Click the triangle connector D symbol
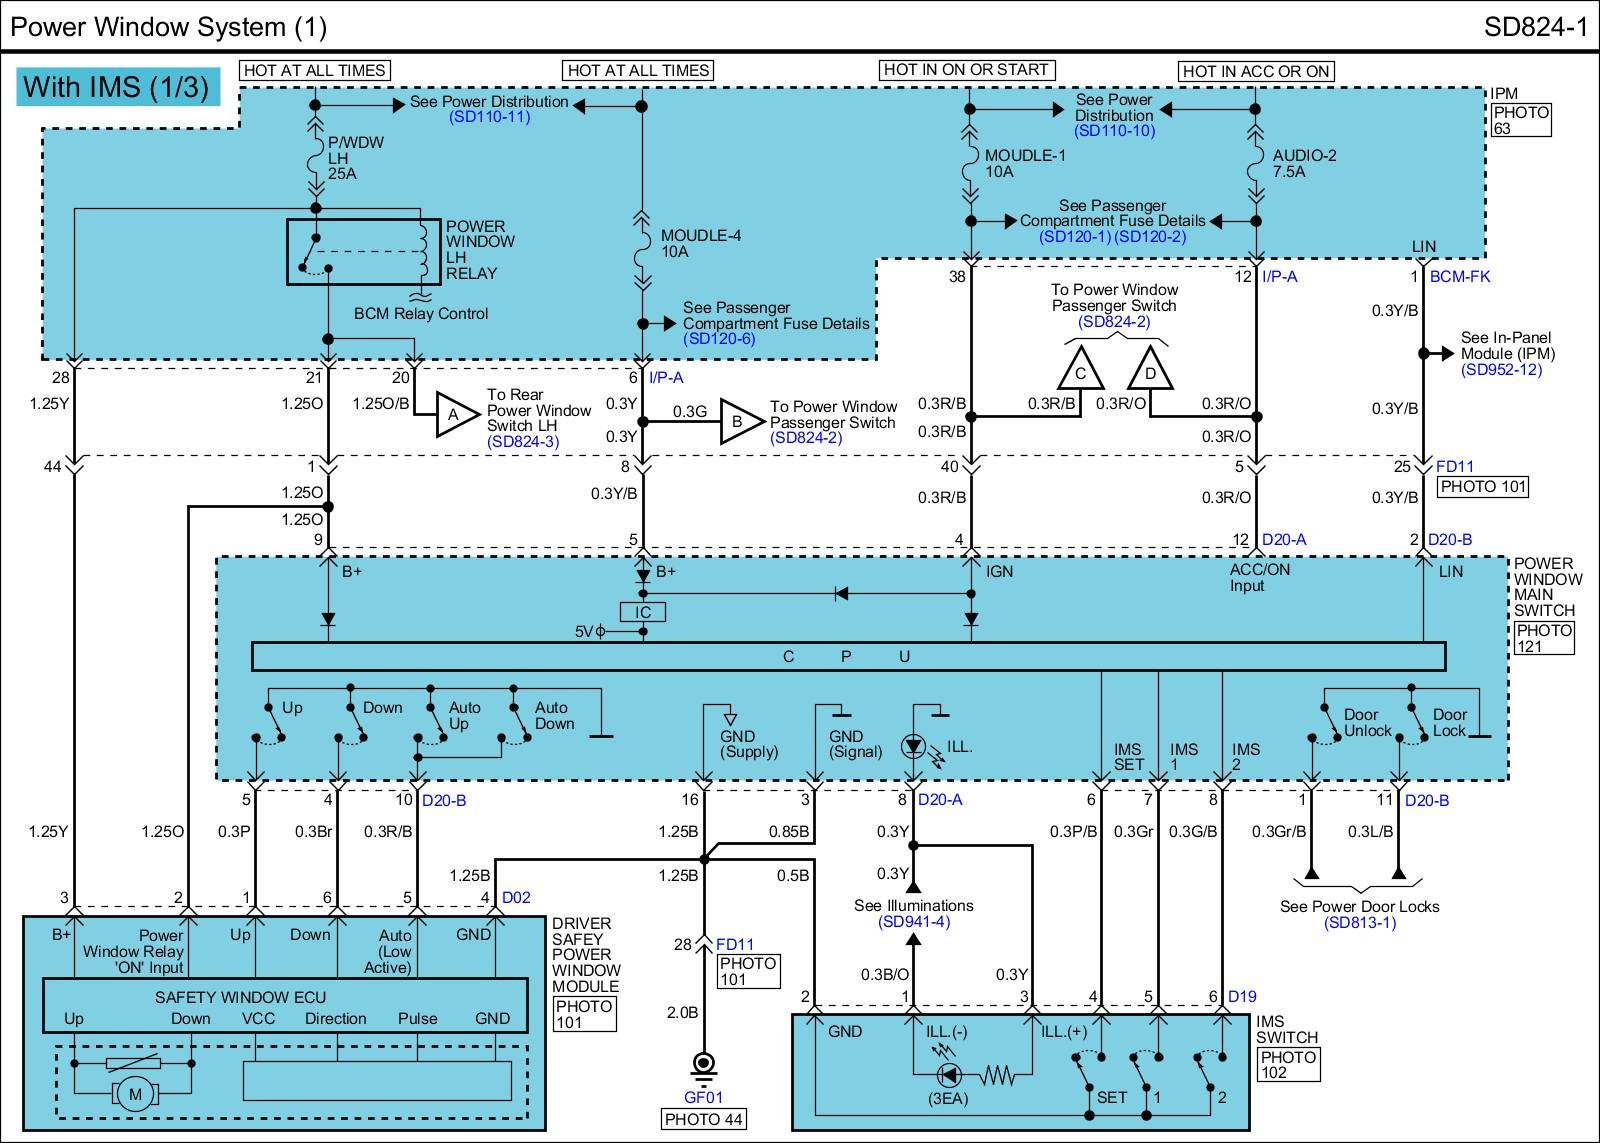The height and width of the screenshot is (1143, 1600). tap(1150, 371)
